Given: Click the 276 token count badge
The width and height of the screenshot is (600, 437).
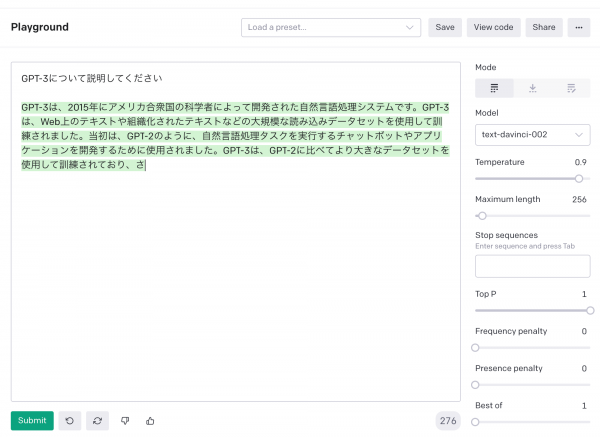Looking at the screenshot, I should [x=448, y=421].
